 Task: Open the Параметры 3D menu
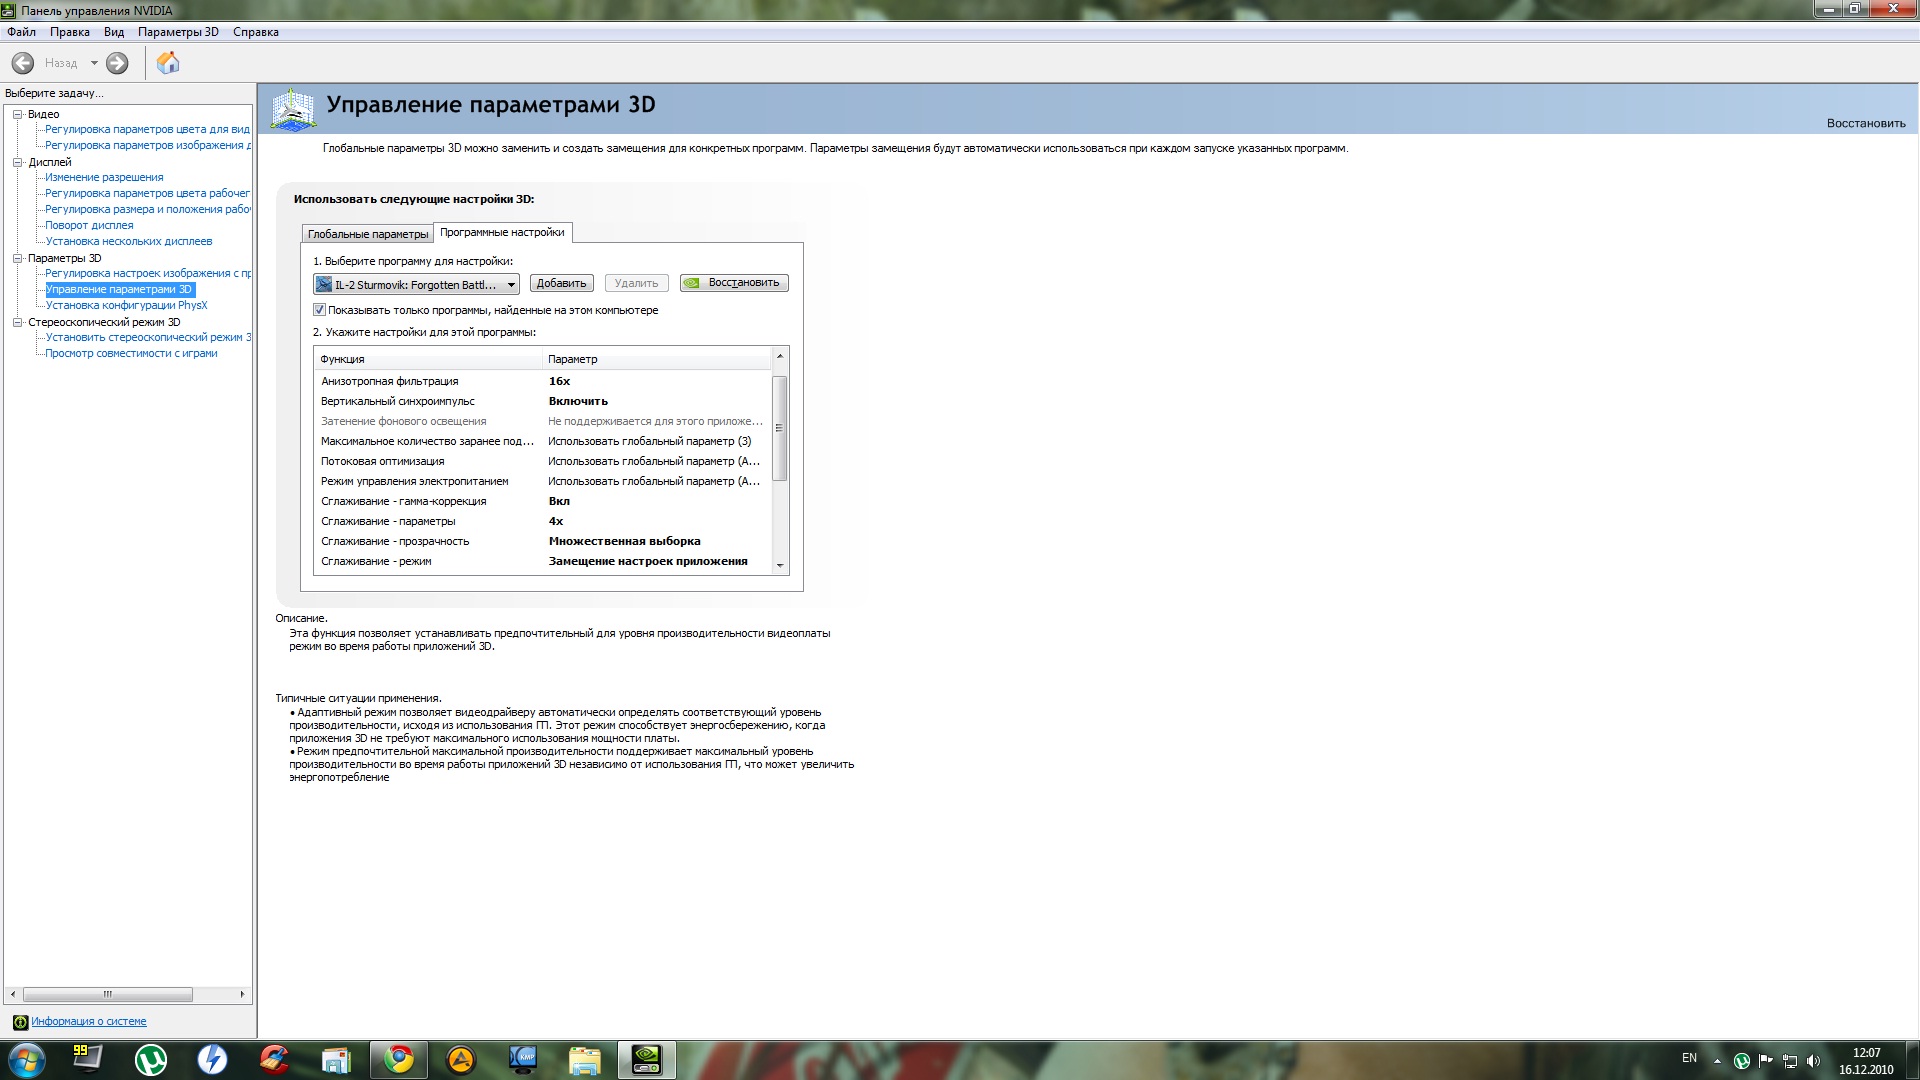tap(178, 32)
